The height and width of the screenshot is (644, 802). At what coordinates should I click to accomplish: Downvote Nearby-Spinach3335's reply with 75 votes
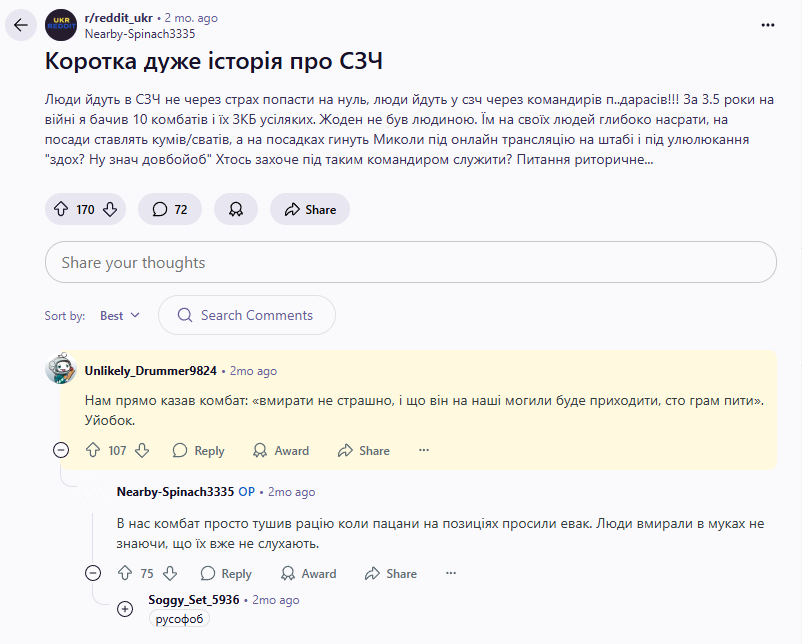click(170, 573)
